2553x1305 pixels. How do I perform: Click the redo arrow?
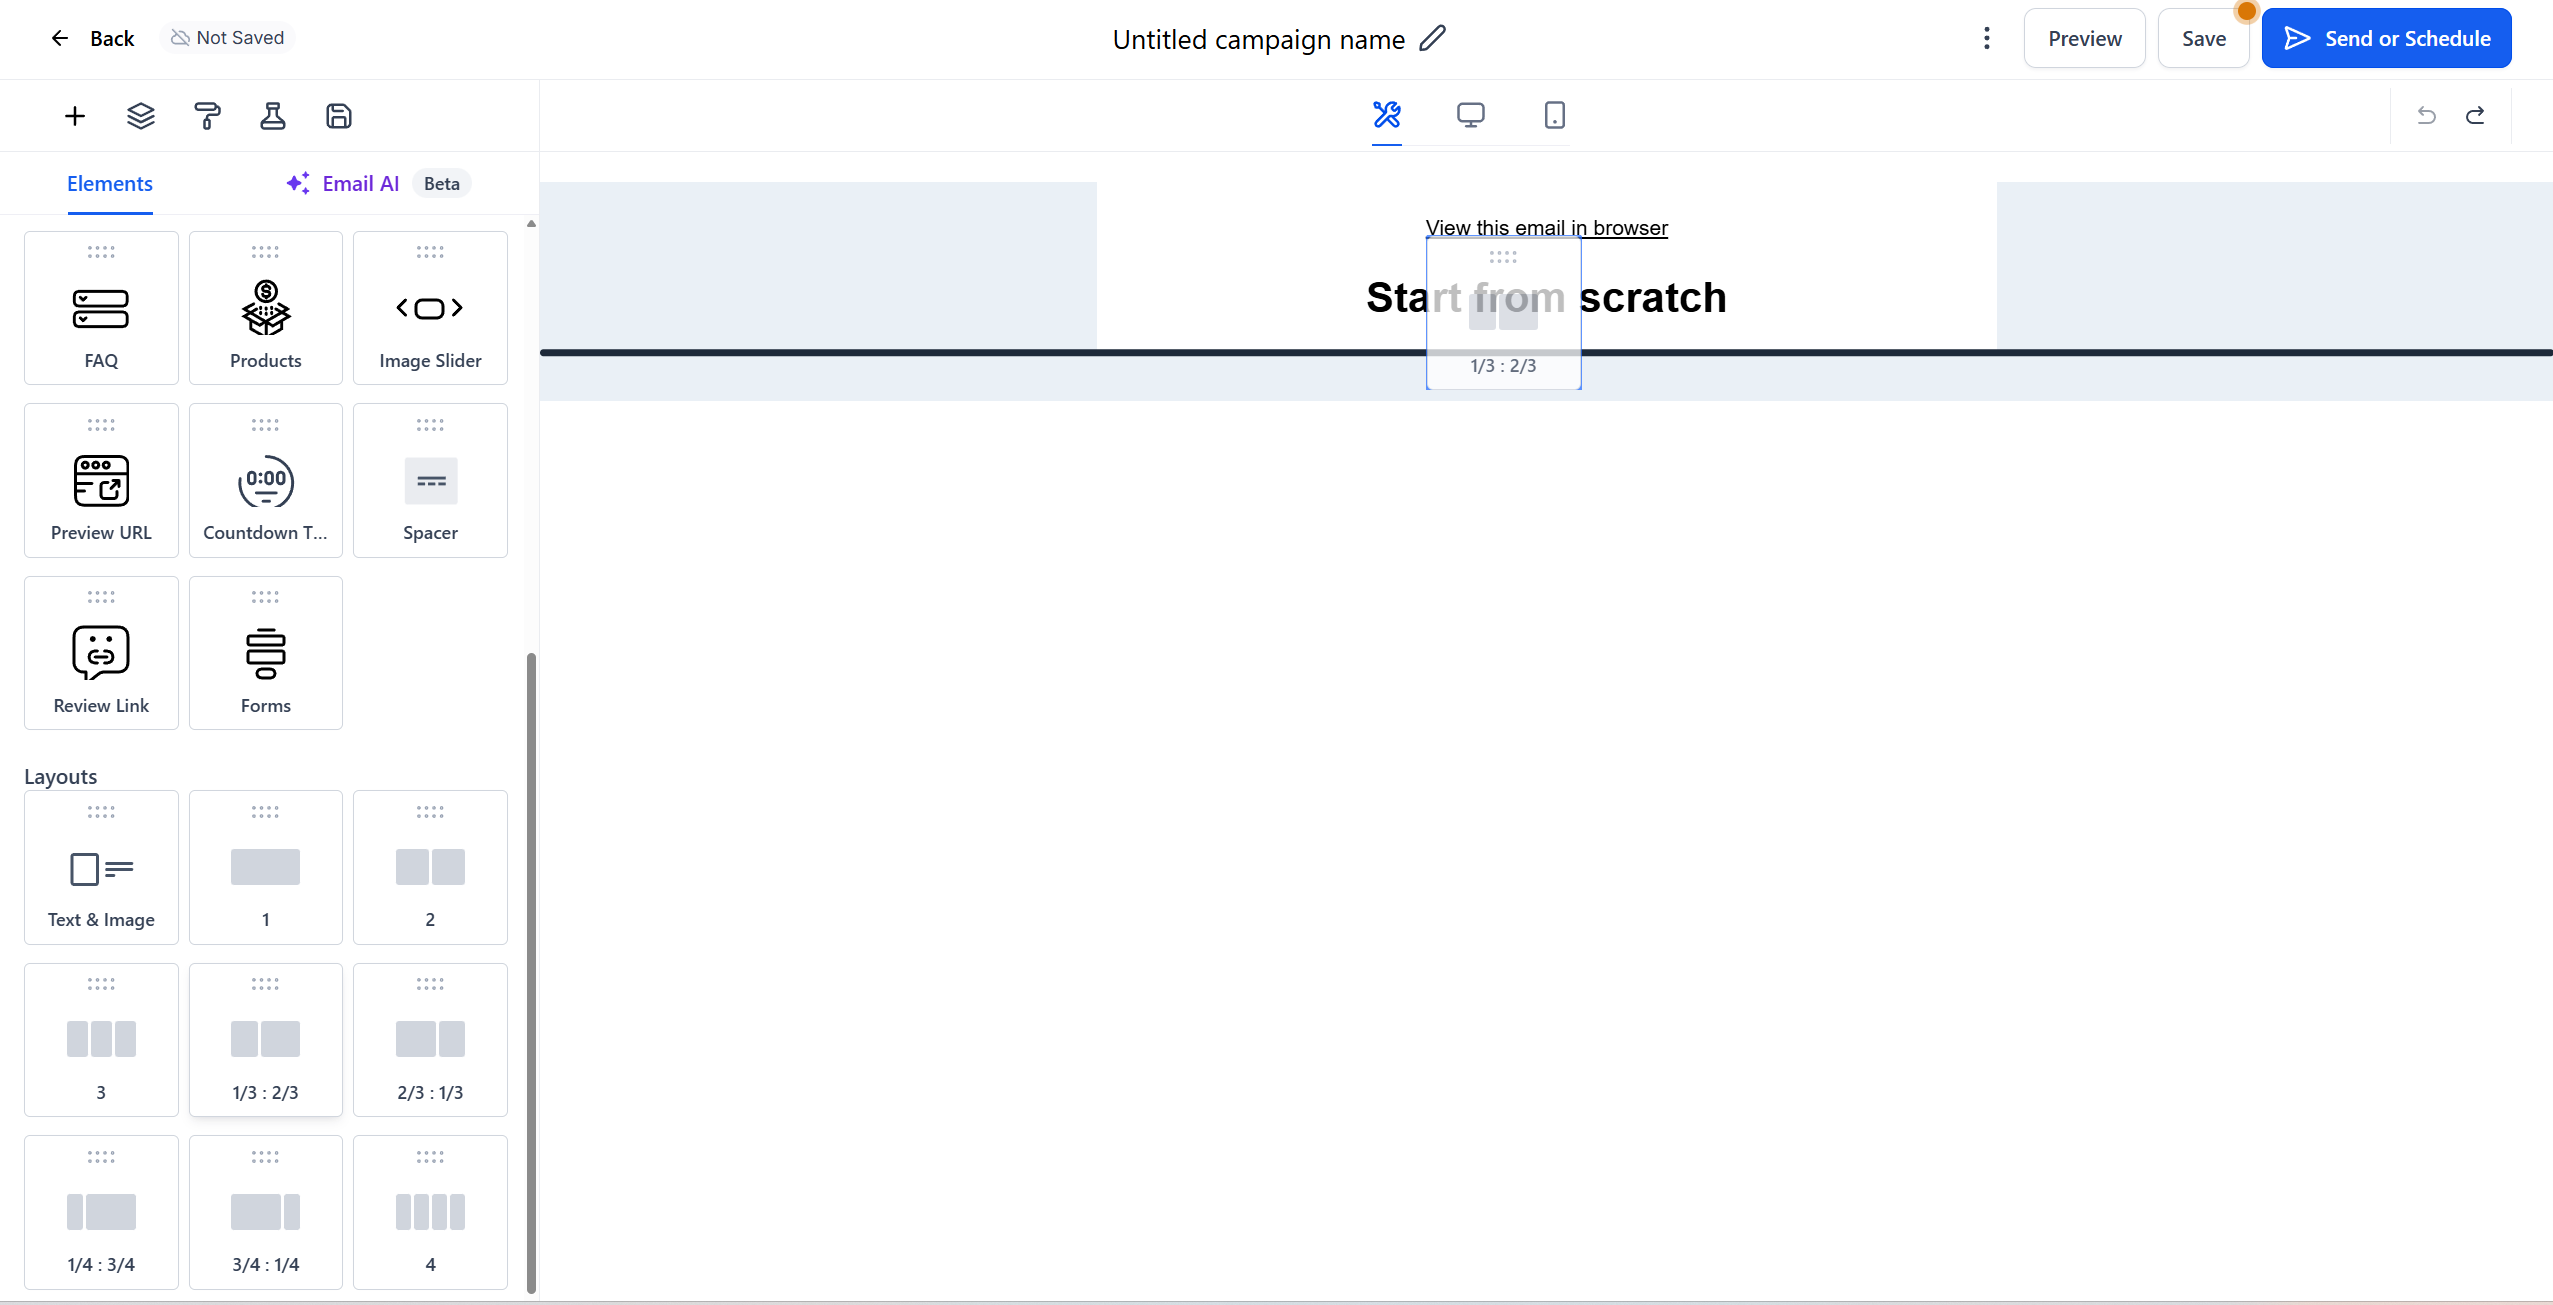tap(2476, 116)
